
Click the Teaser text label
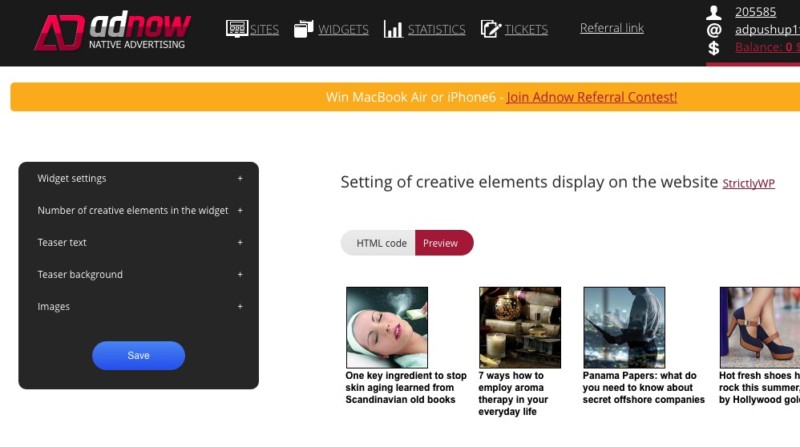click(x=62, y=242)
